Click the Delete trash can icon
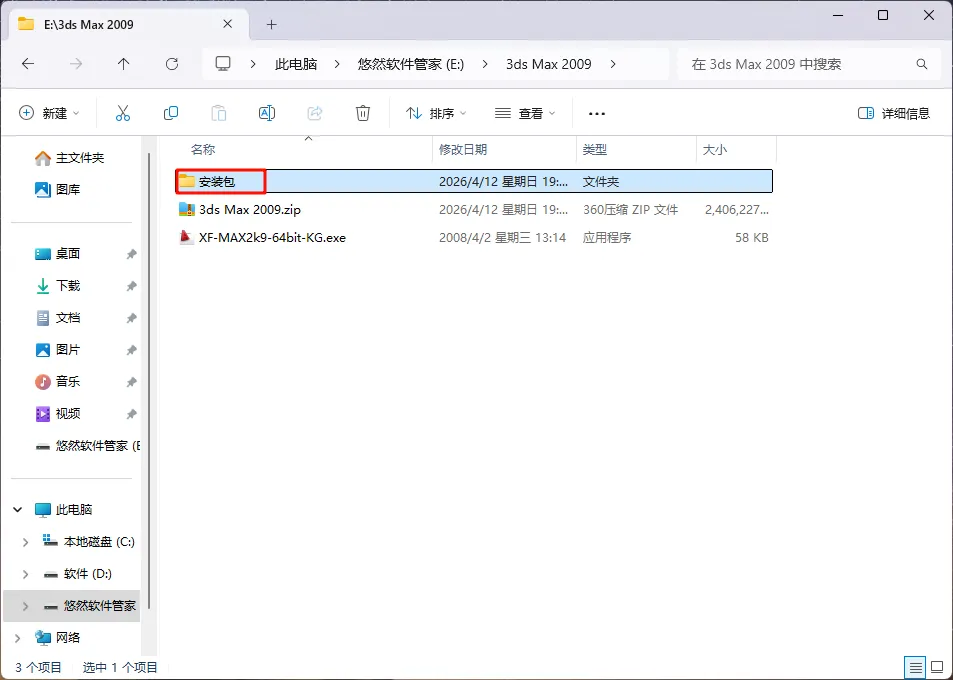Image resolution: width=953 pixels, height=680 pixels. [x=363, y=113]
